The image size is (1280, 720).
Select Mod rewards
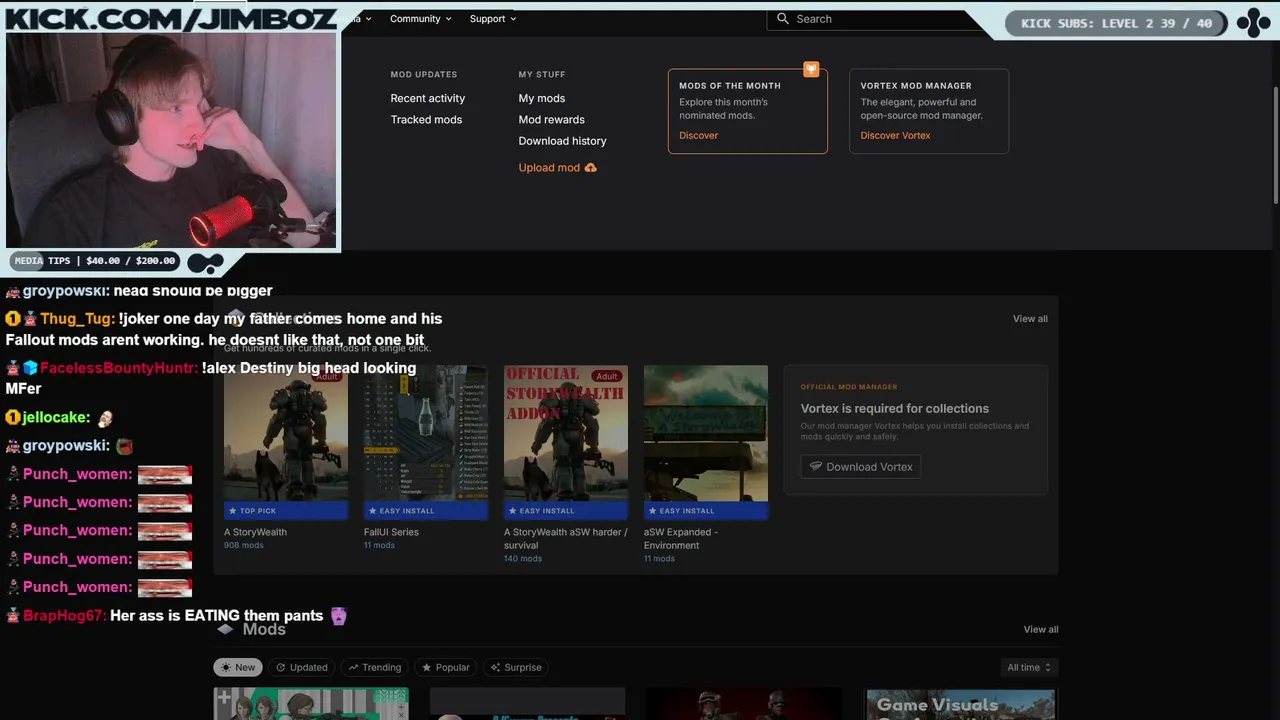pos(552,120)
